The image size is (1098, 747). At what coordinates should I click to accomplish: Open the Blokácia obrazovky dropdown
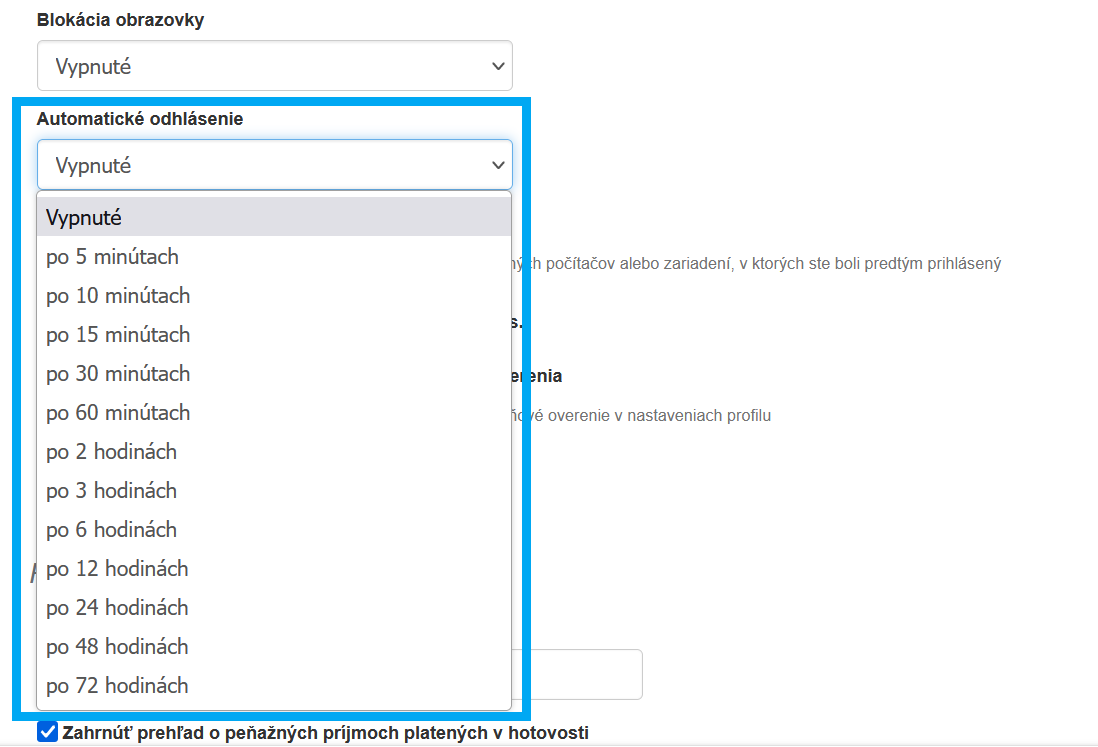tap(274, 67)
